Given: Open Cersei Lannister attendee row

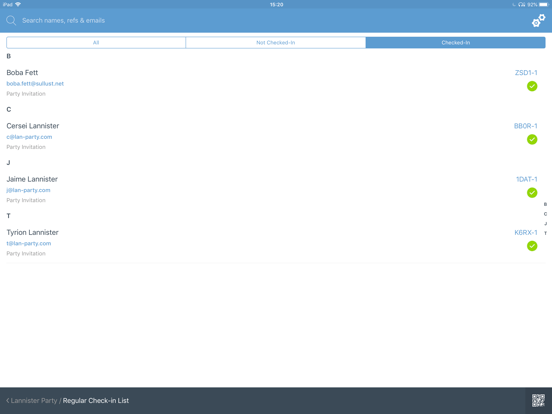Looking at the screenshot, I should (276, 136).
